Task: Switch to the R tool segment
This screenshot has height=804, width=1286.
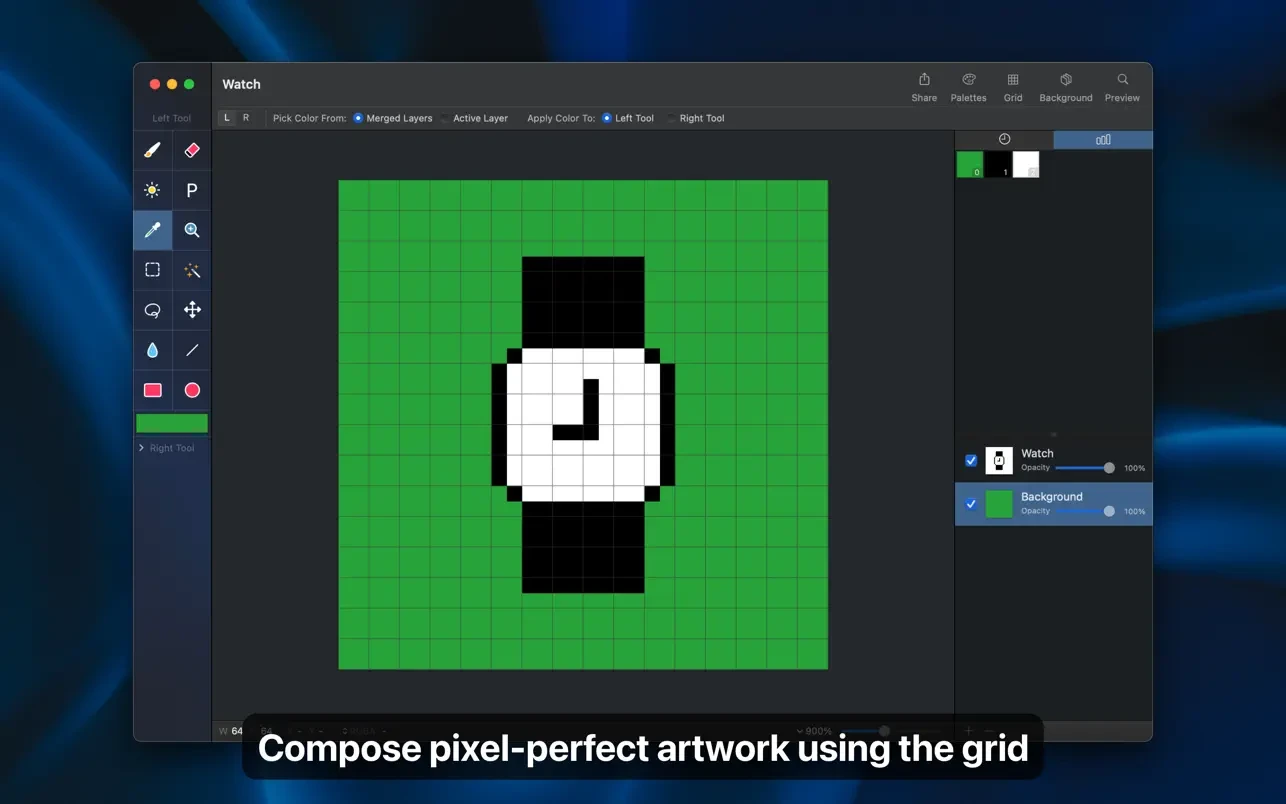Action: (246, 118)
